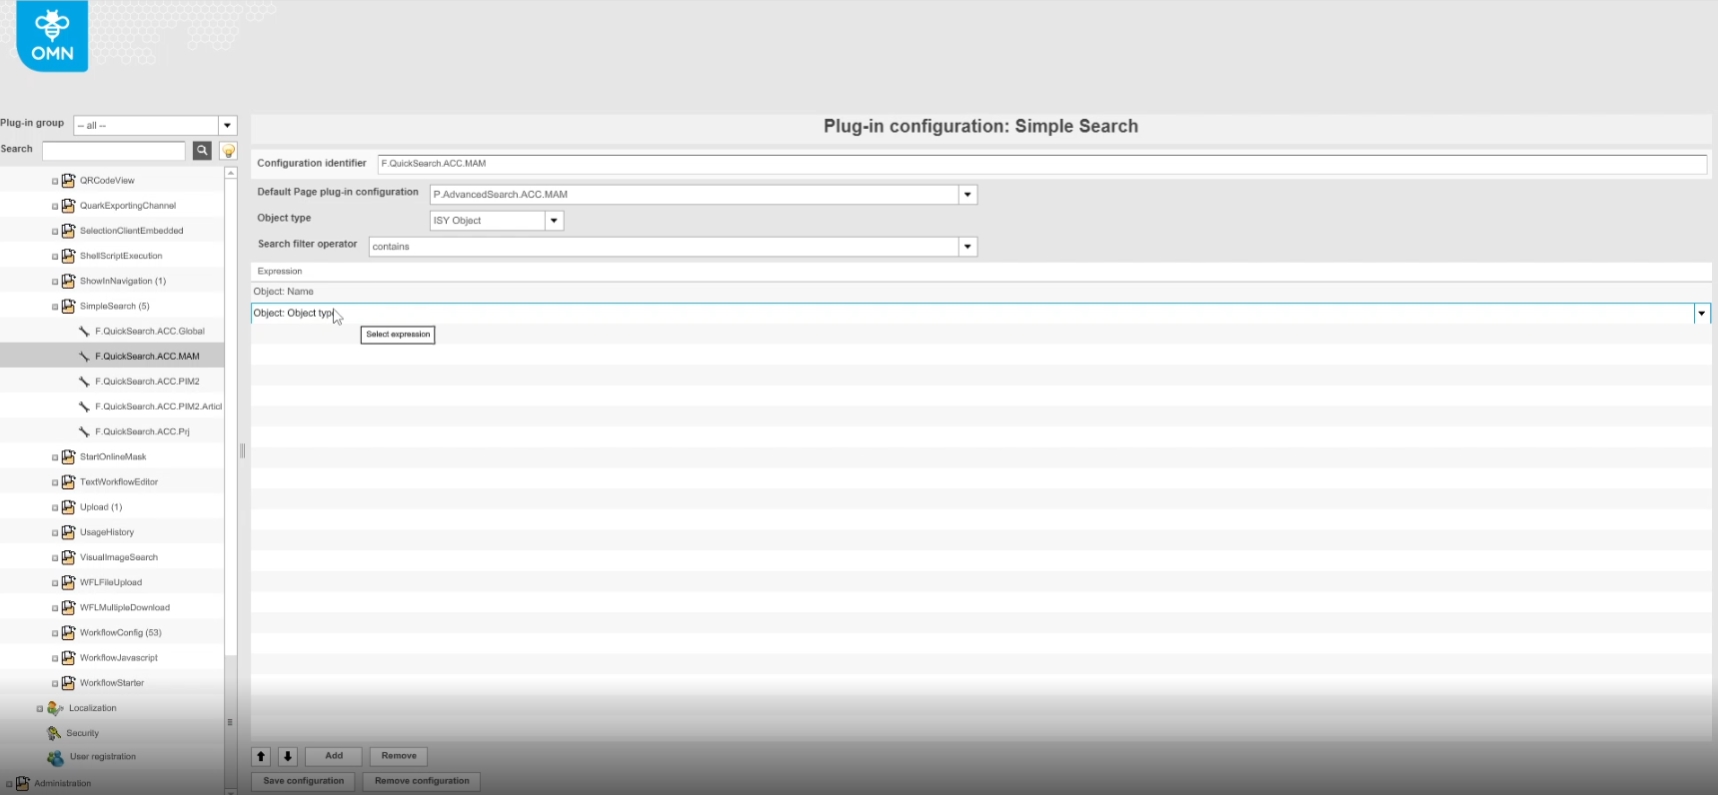Click the User registration icon
This screenshot has width=1718, height=795.
tap(55, 758)
